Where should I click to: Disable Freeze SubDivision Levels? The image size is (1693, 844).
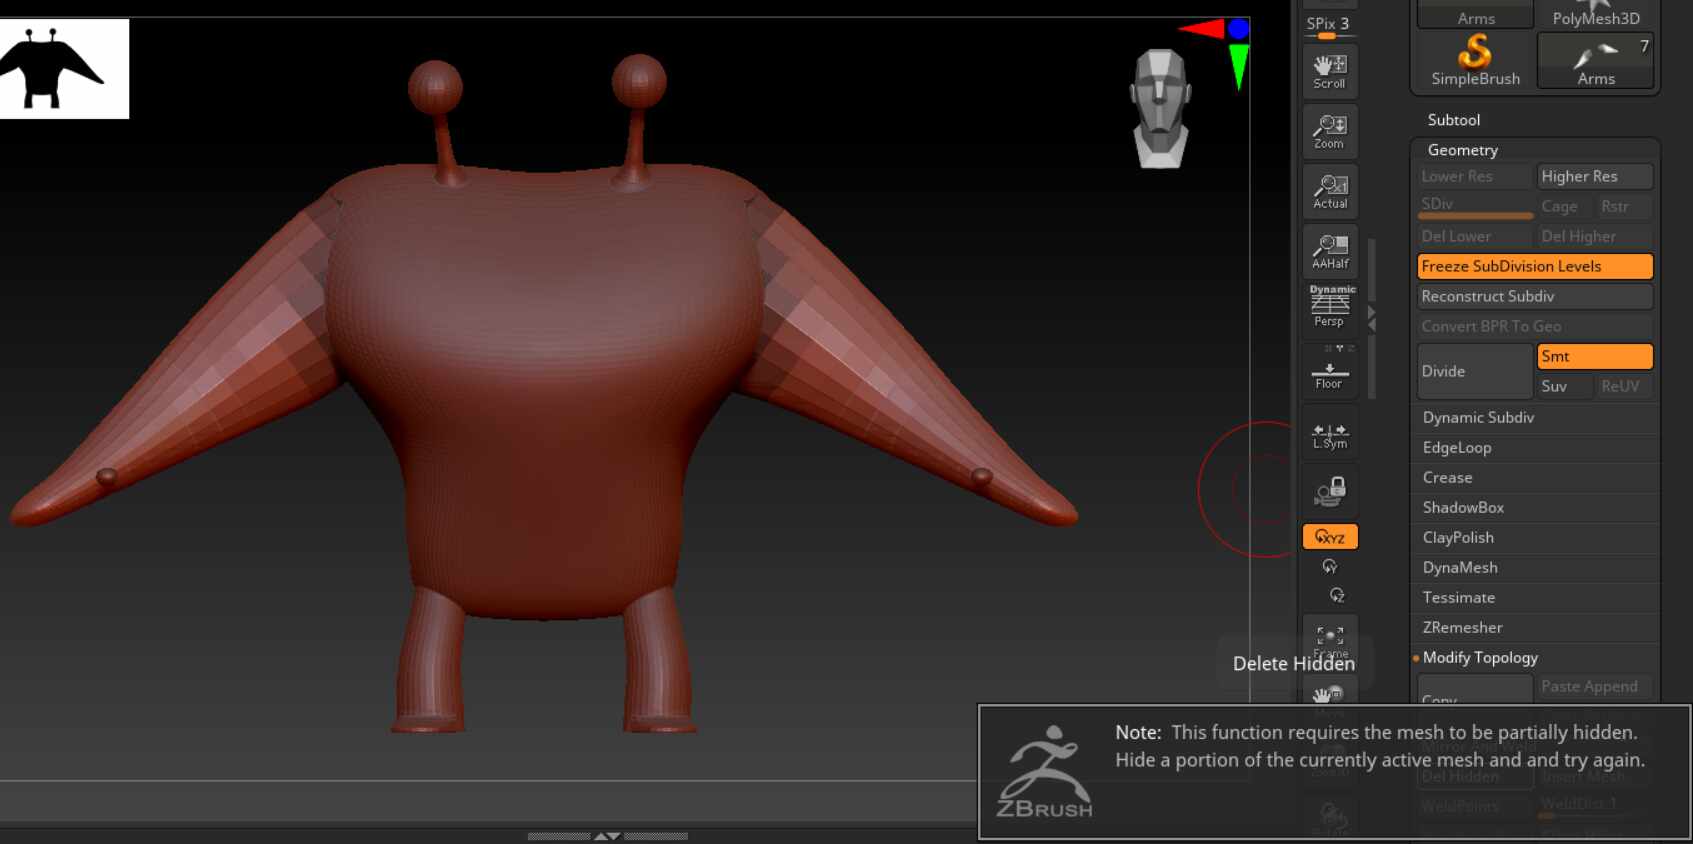tap(1534, 266)
